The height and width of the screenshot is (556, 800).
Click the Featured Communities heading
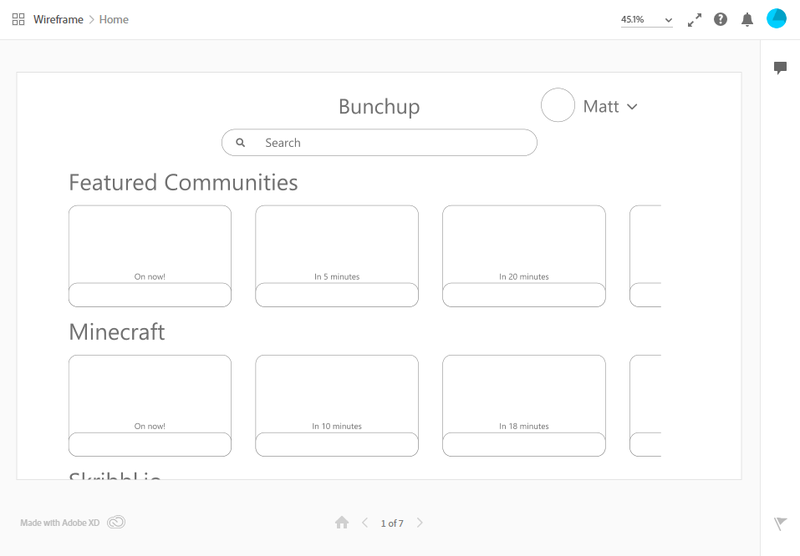[183, 183]
